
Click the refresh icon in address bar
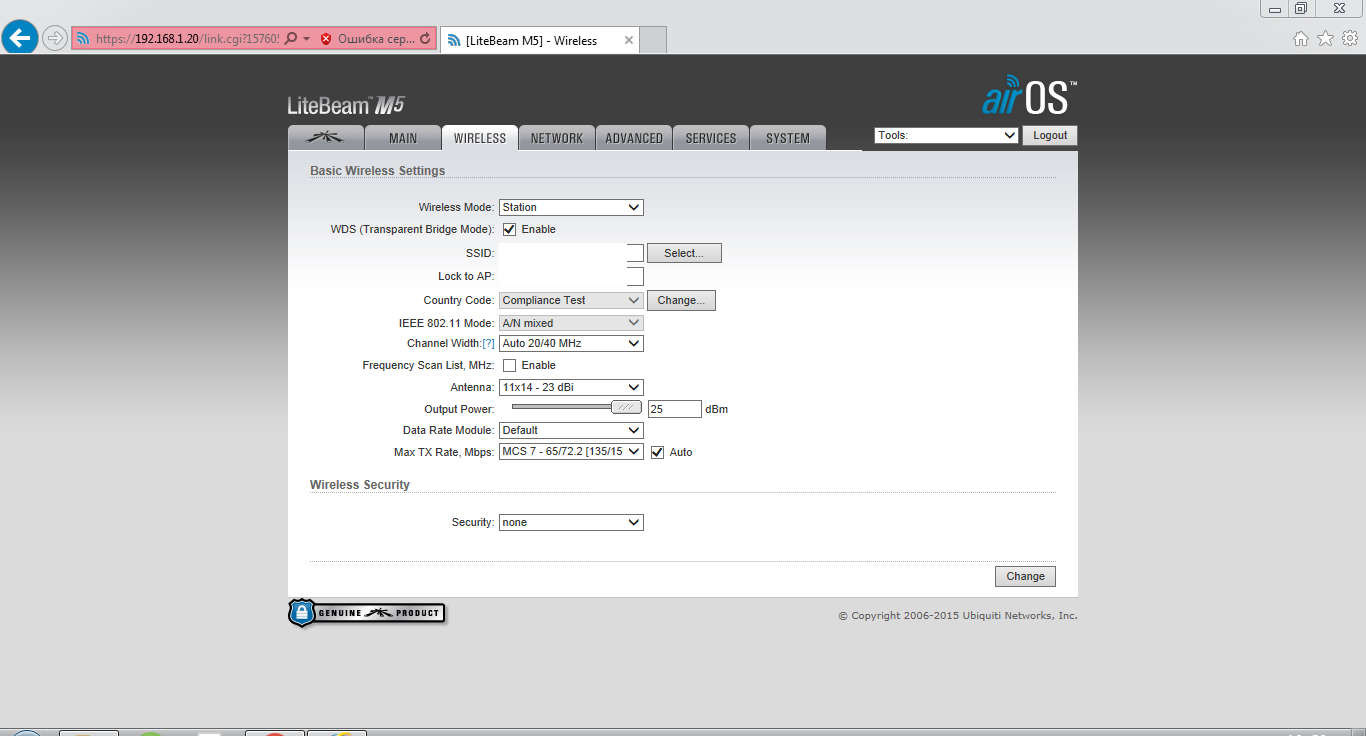pos(425,40)
